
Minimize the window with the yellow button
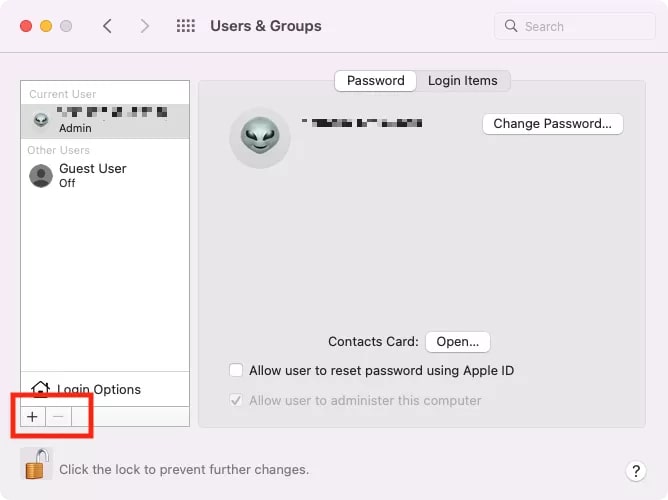(46, 26)
